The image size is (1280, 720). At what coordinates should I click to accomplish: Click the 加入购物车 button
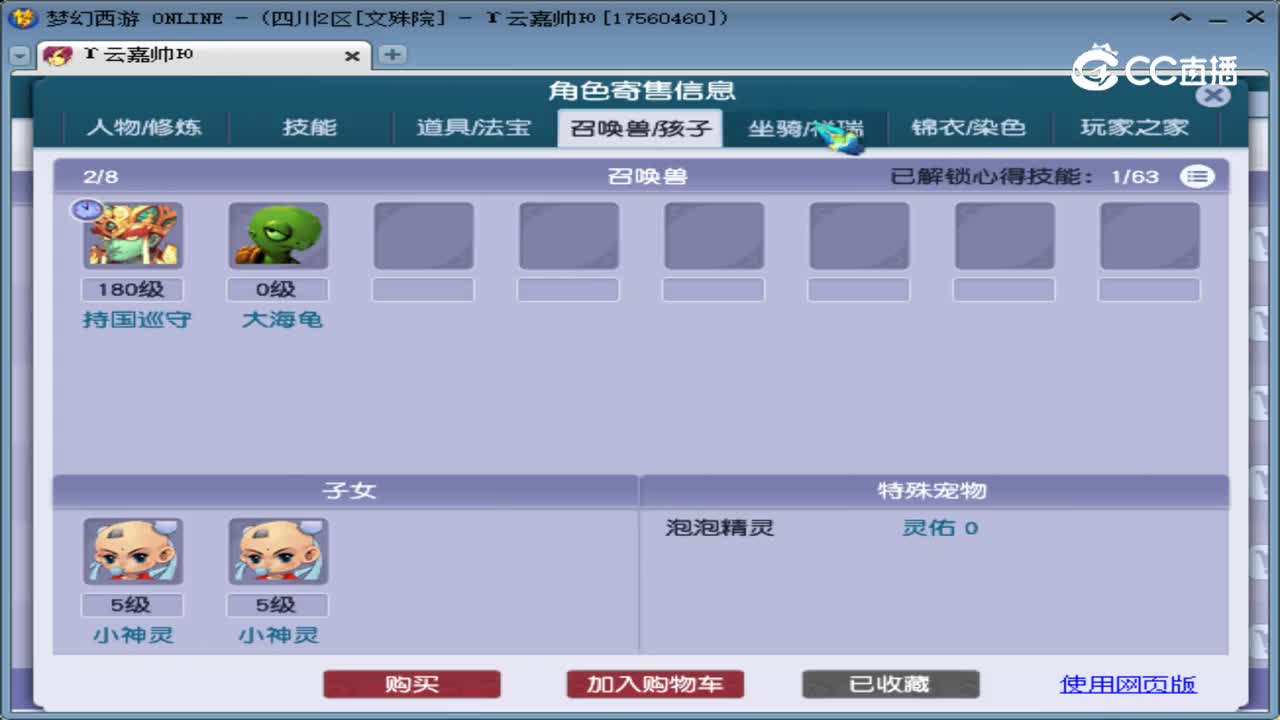(655, 684)
